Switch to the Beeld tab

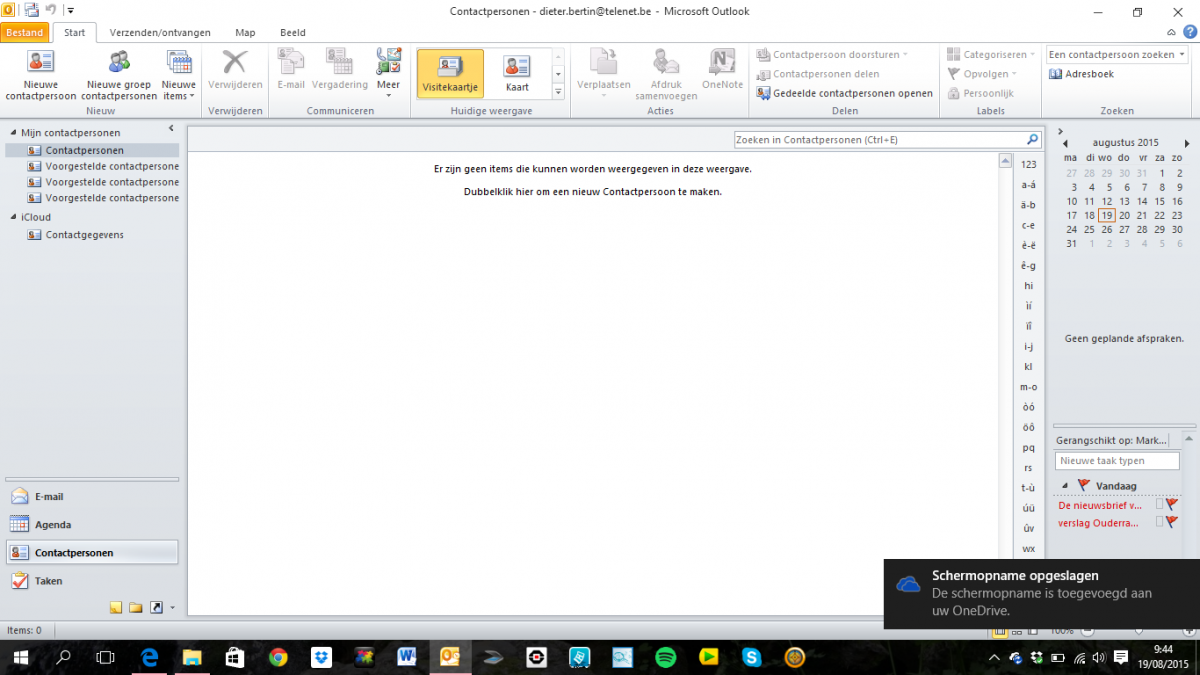[292, 32]
